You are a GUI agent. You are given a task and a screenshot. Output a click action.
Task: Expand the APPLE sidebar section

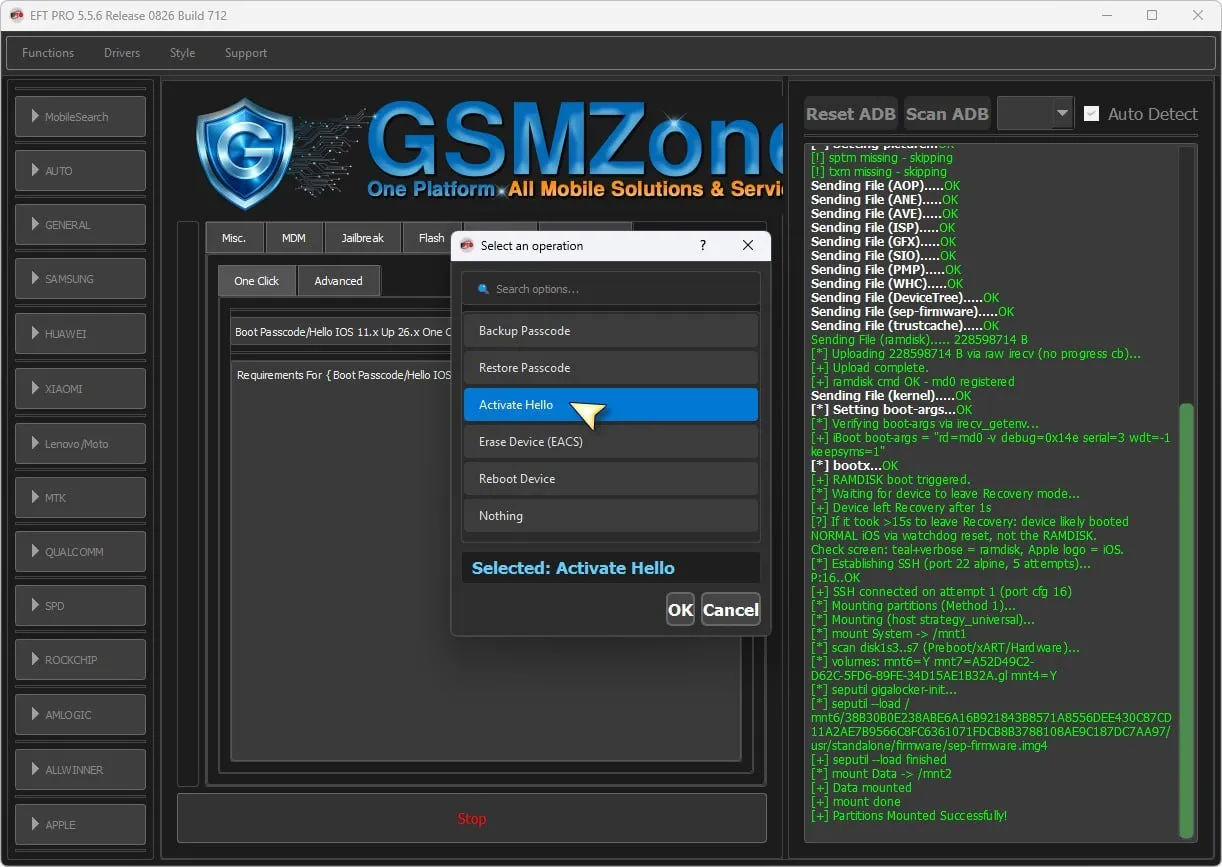point(80,824)
